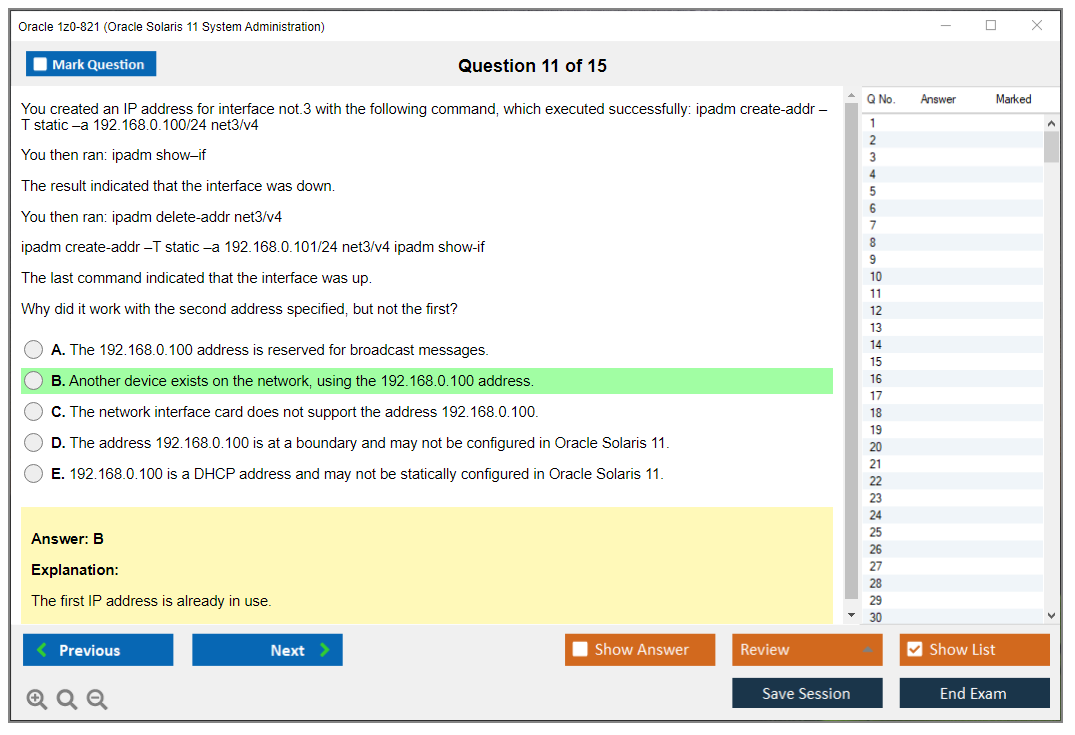The height and width of the screenshot is (735, 1075).
Task: Click the green right arrow on Next
Action: [x=325, y=650]
